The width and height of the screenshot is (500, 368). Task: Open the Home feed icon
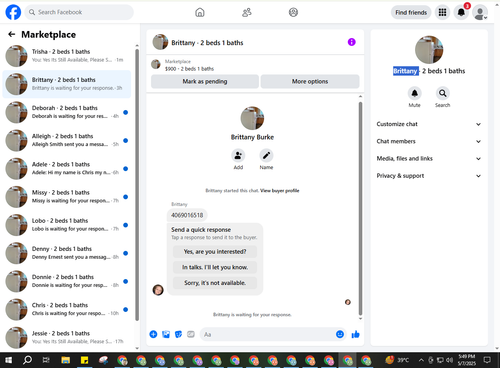[200, 12]
